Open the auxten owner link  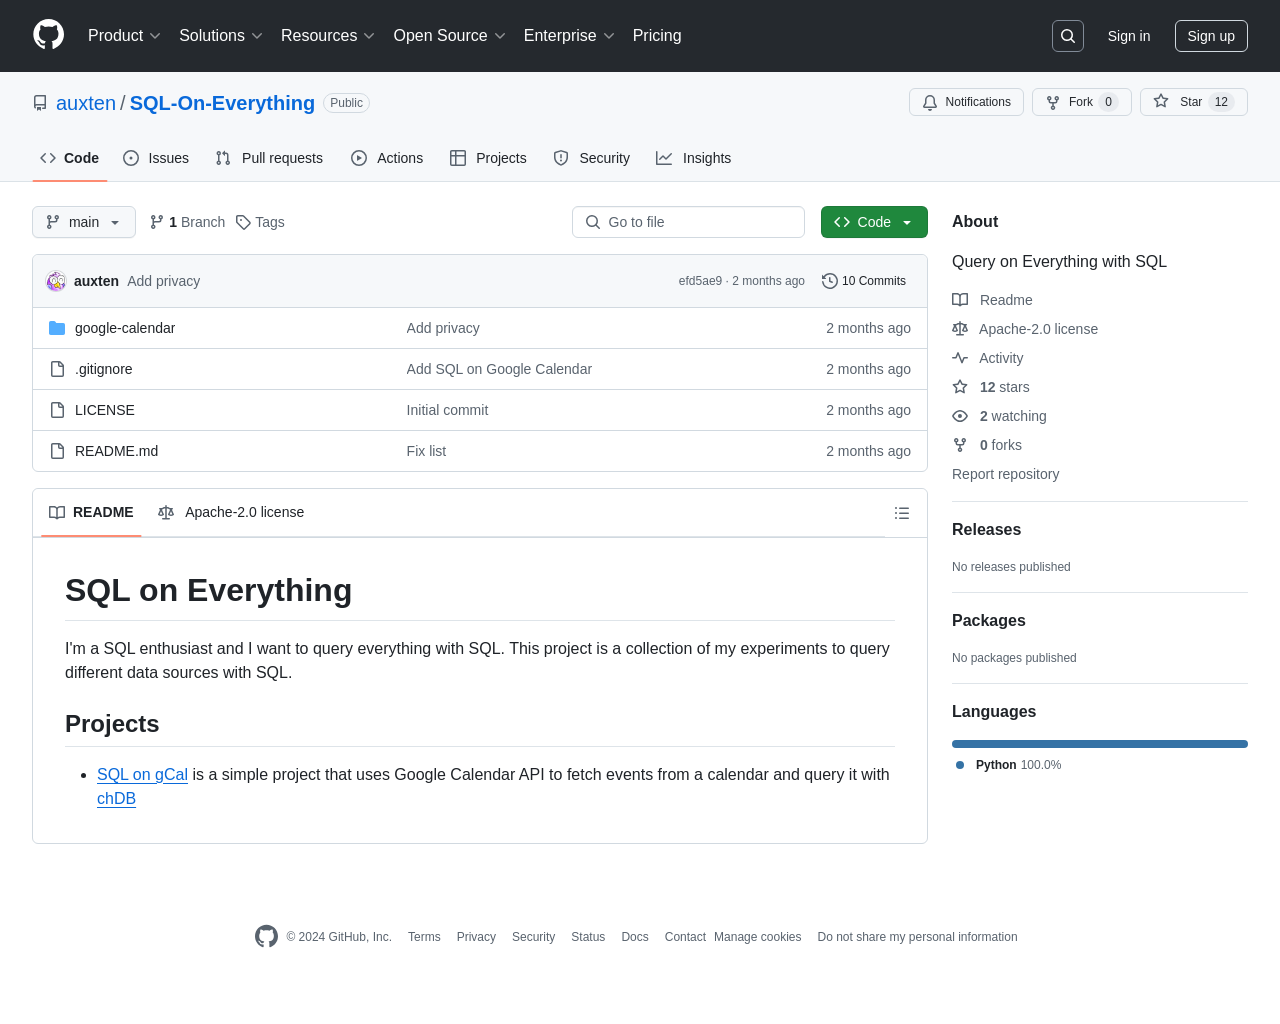coord(86,103)
